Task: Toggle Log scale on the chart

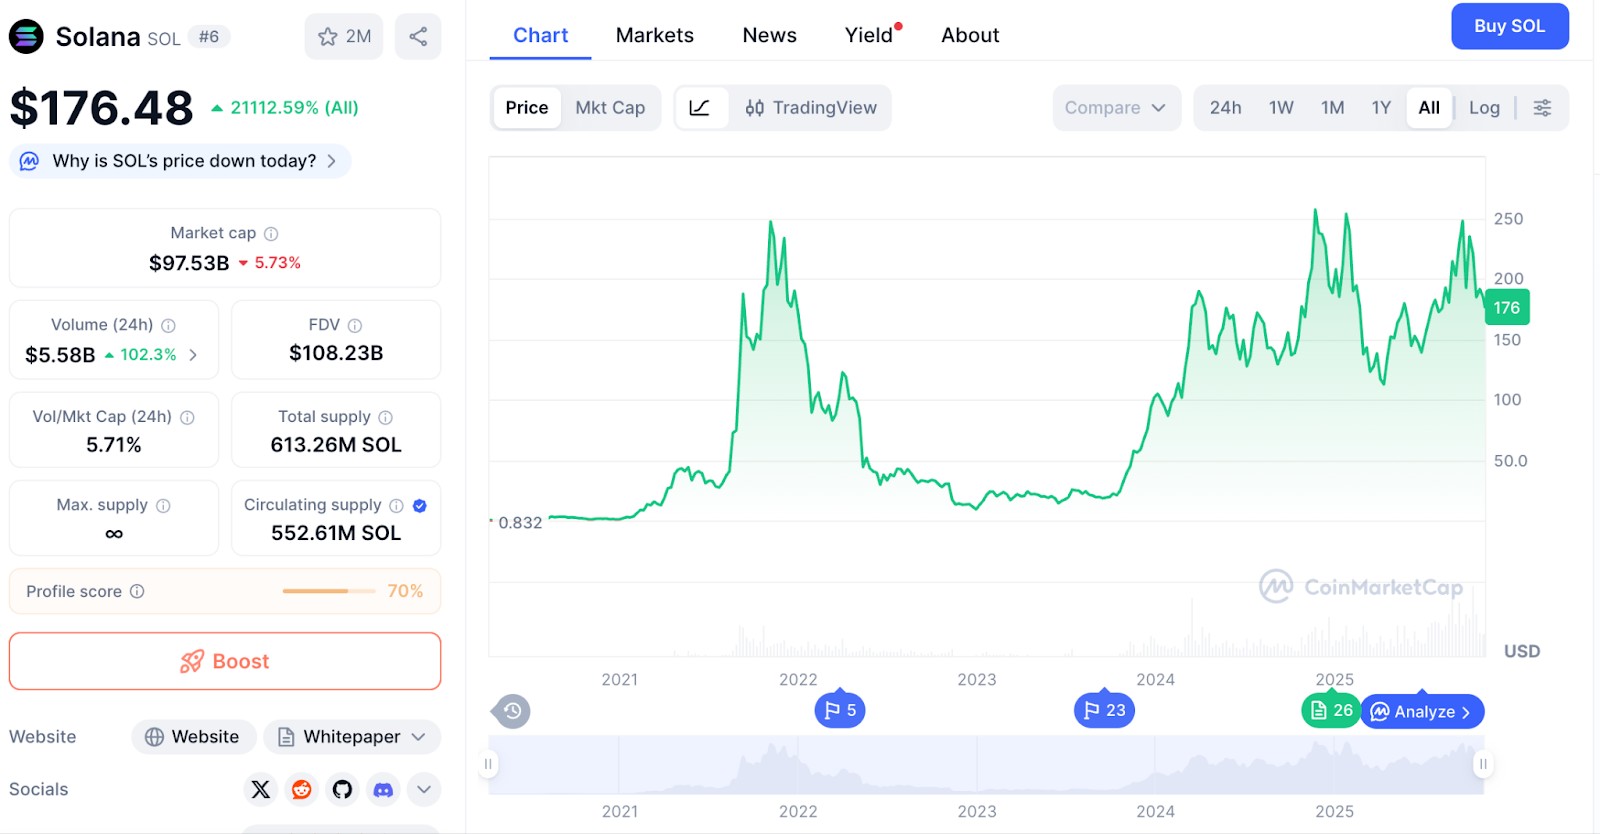Action: (x=1484, y=108)
